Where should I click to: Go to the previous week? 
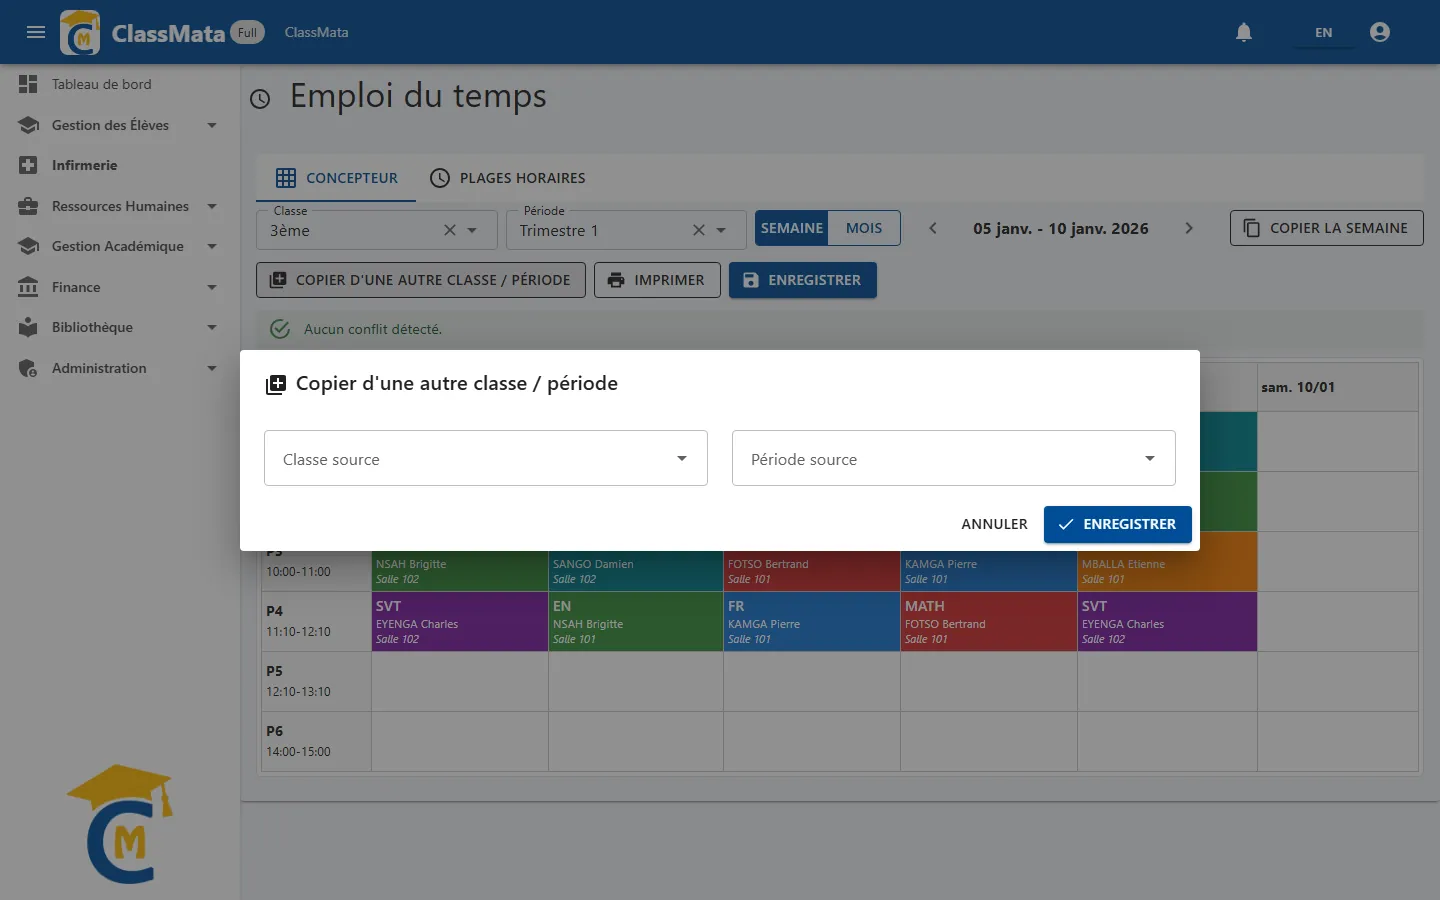933,228
